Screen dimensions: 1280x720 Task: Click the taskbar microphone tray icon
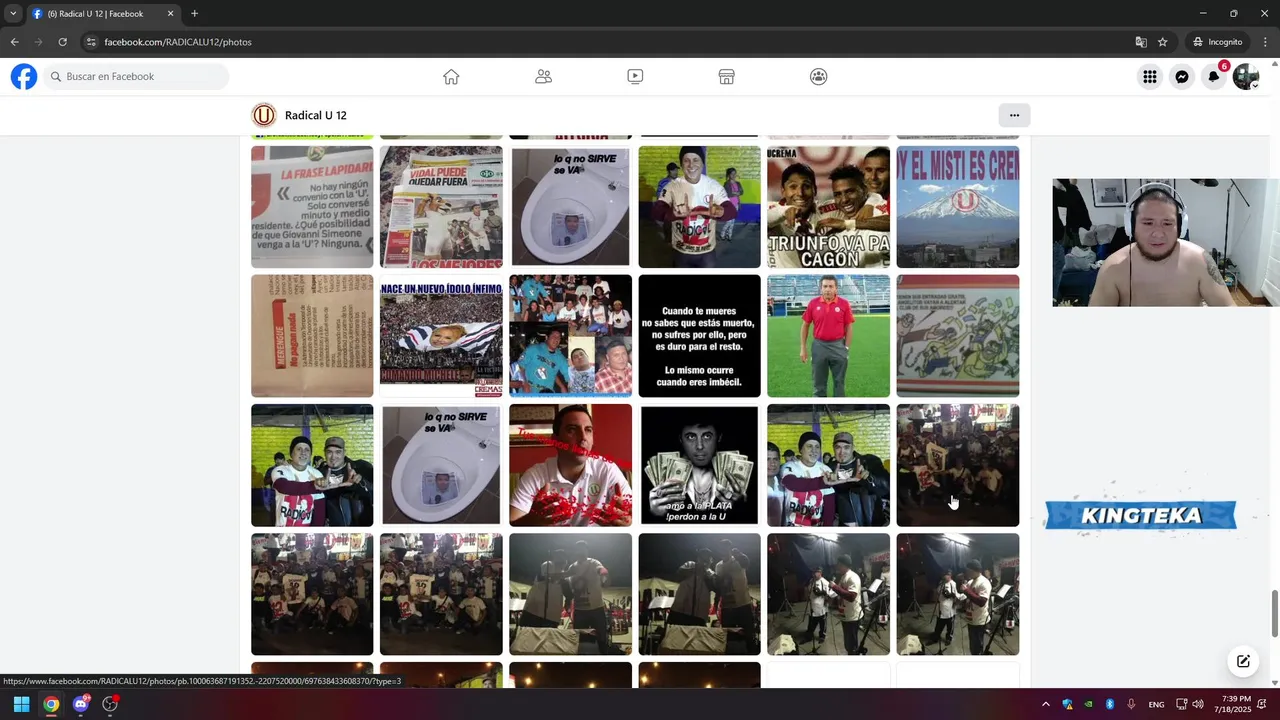coord(1132,704)
